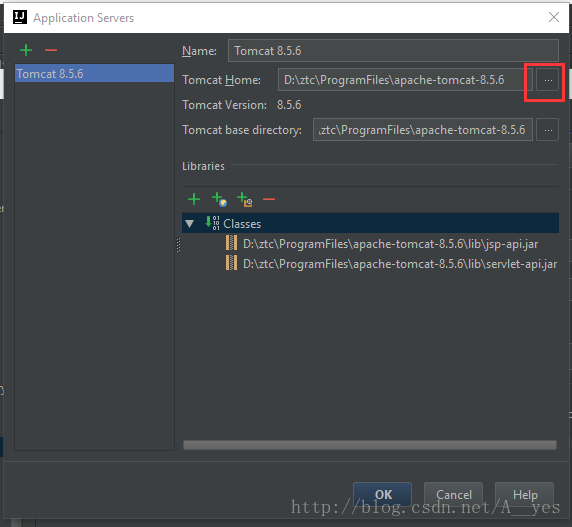Add excluded library icon
572x527 pixels.
(x=244, y=199)
